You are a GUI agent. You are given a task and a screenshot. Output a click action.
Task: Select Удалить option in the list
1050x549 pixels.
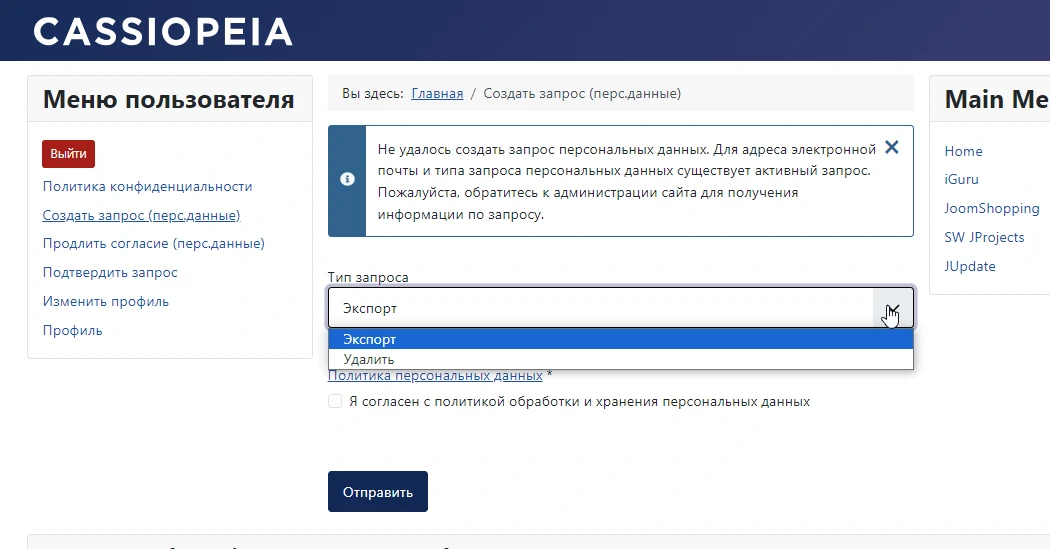click(621, 360)
